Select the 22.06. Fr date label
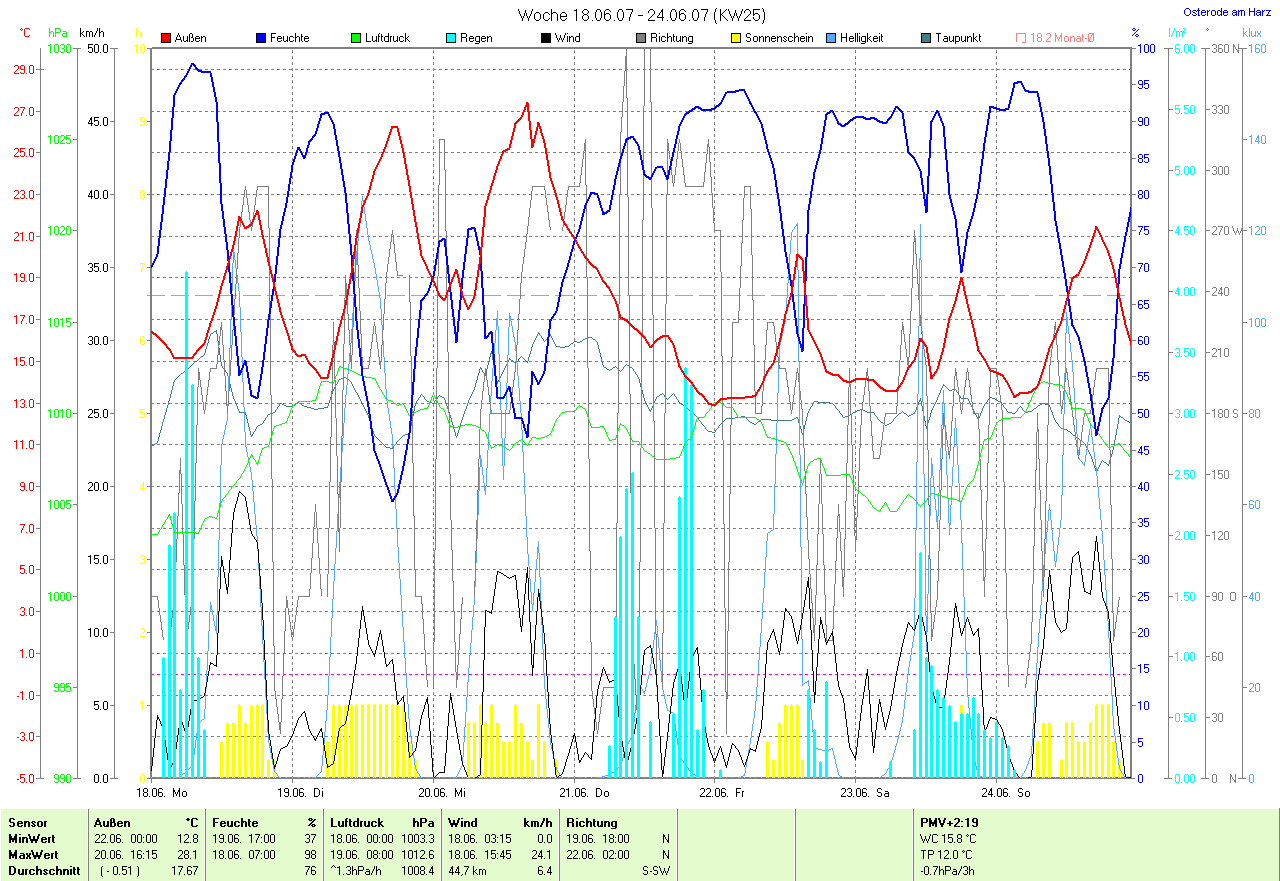 point(723,793)
